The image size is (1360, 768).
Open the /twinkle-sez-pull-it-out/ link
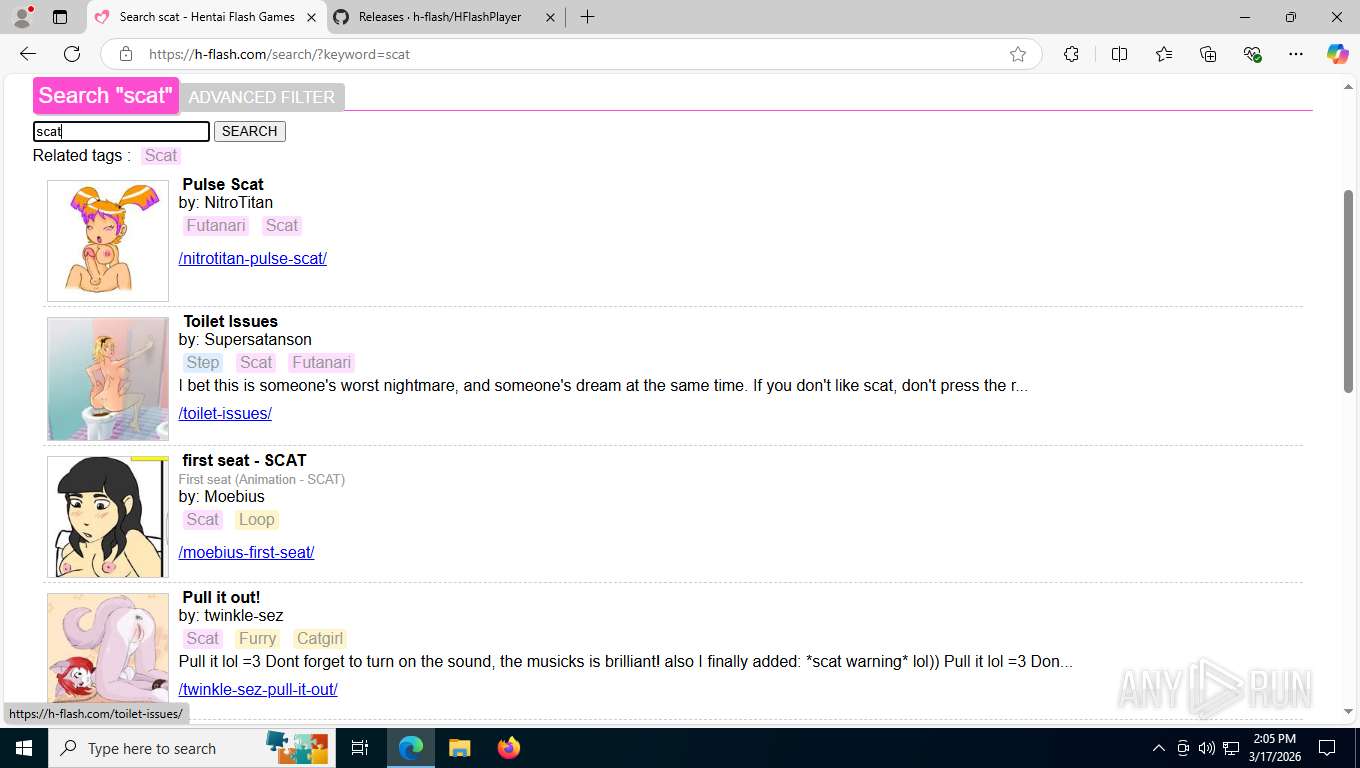pos(258,689)
